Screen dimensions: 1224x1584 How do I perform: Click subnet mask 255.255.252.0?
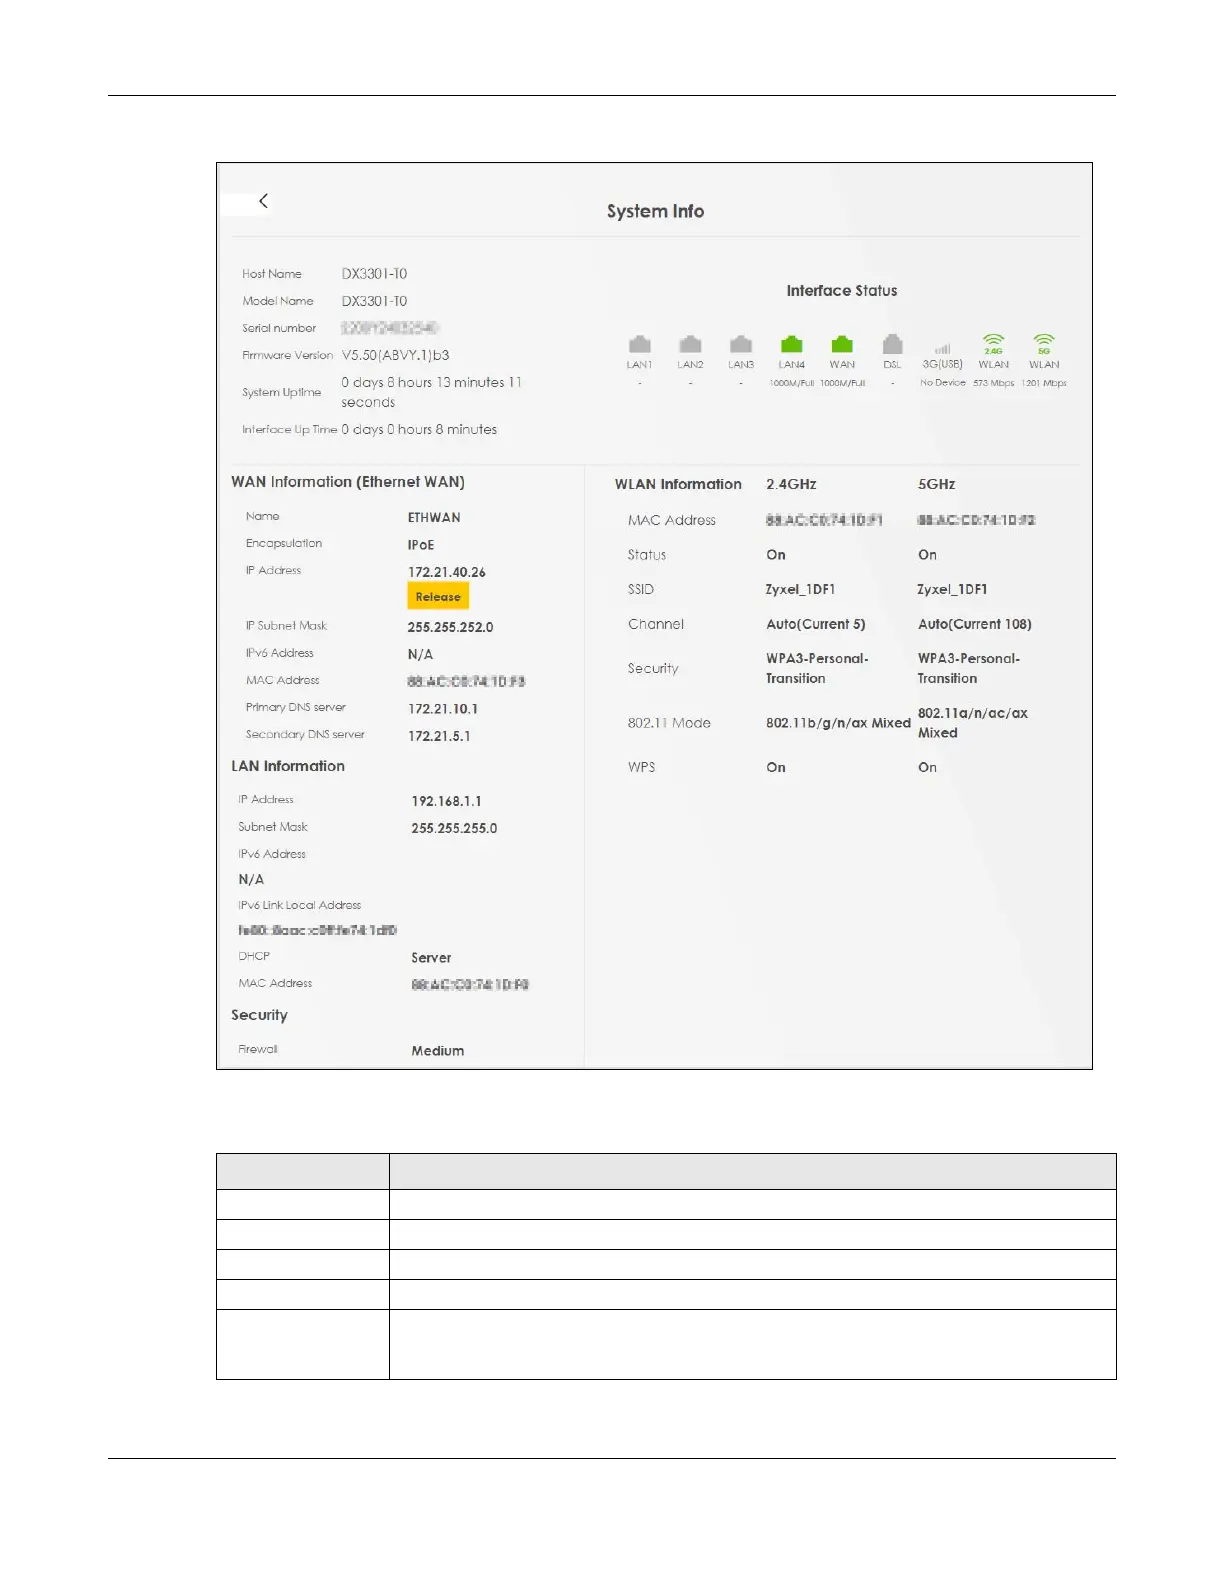pos(450,627)
